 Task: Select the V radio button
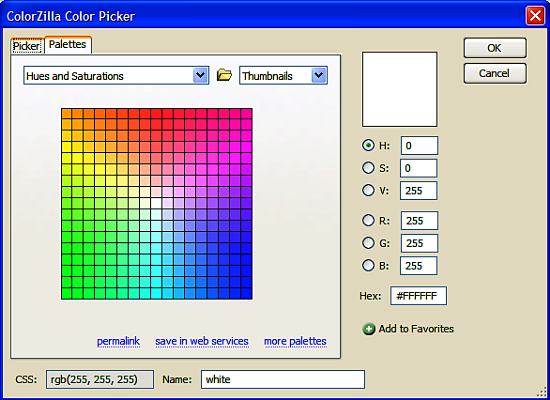point(368,190)
